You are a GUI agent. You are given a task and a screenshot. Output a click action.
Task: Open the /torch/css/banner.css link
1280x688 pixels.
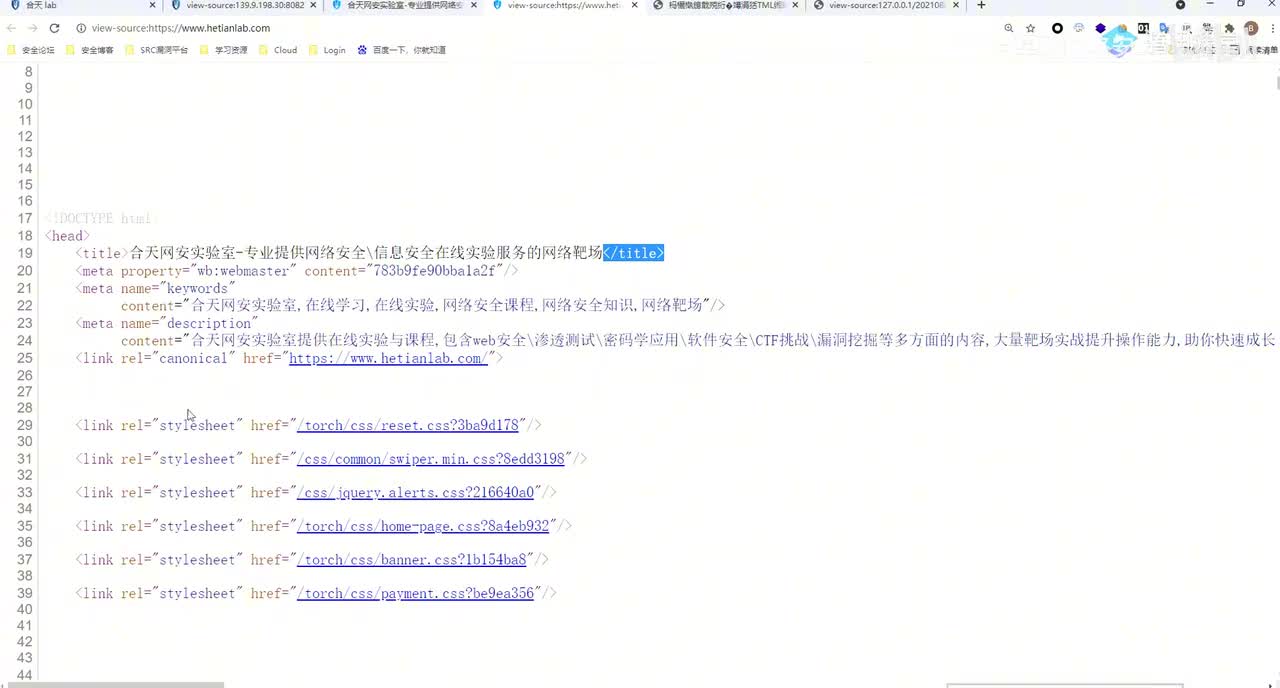pyautogui.click(x=412, y=560)
